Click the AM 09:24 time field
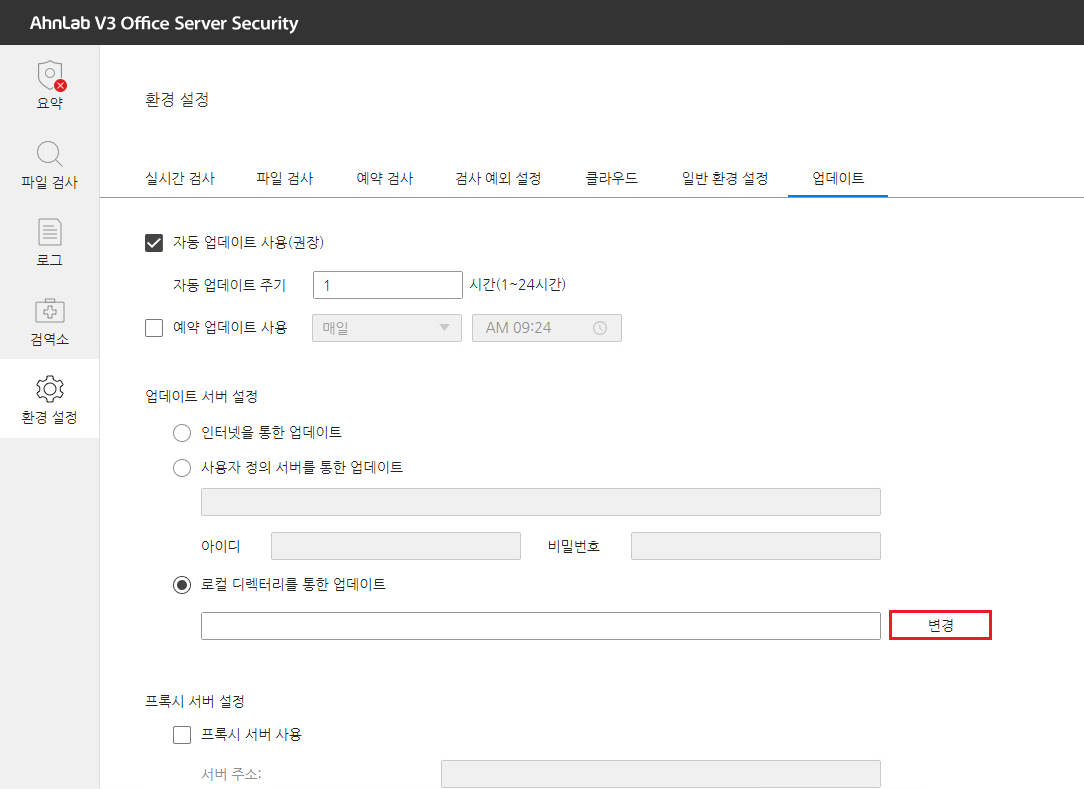Viewport: 1084px width, 789px height. (x=547, y=328)
